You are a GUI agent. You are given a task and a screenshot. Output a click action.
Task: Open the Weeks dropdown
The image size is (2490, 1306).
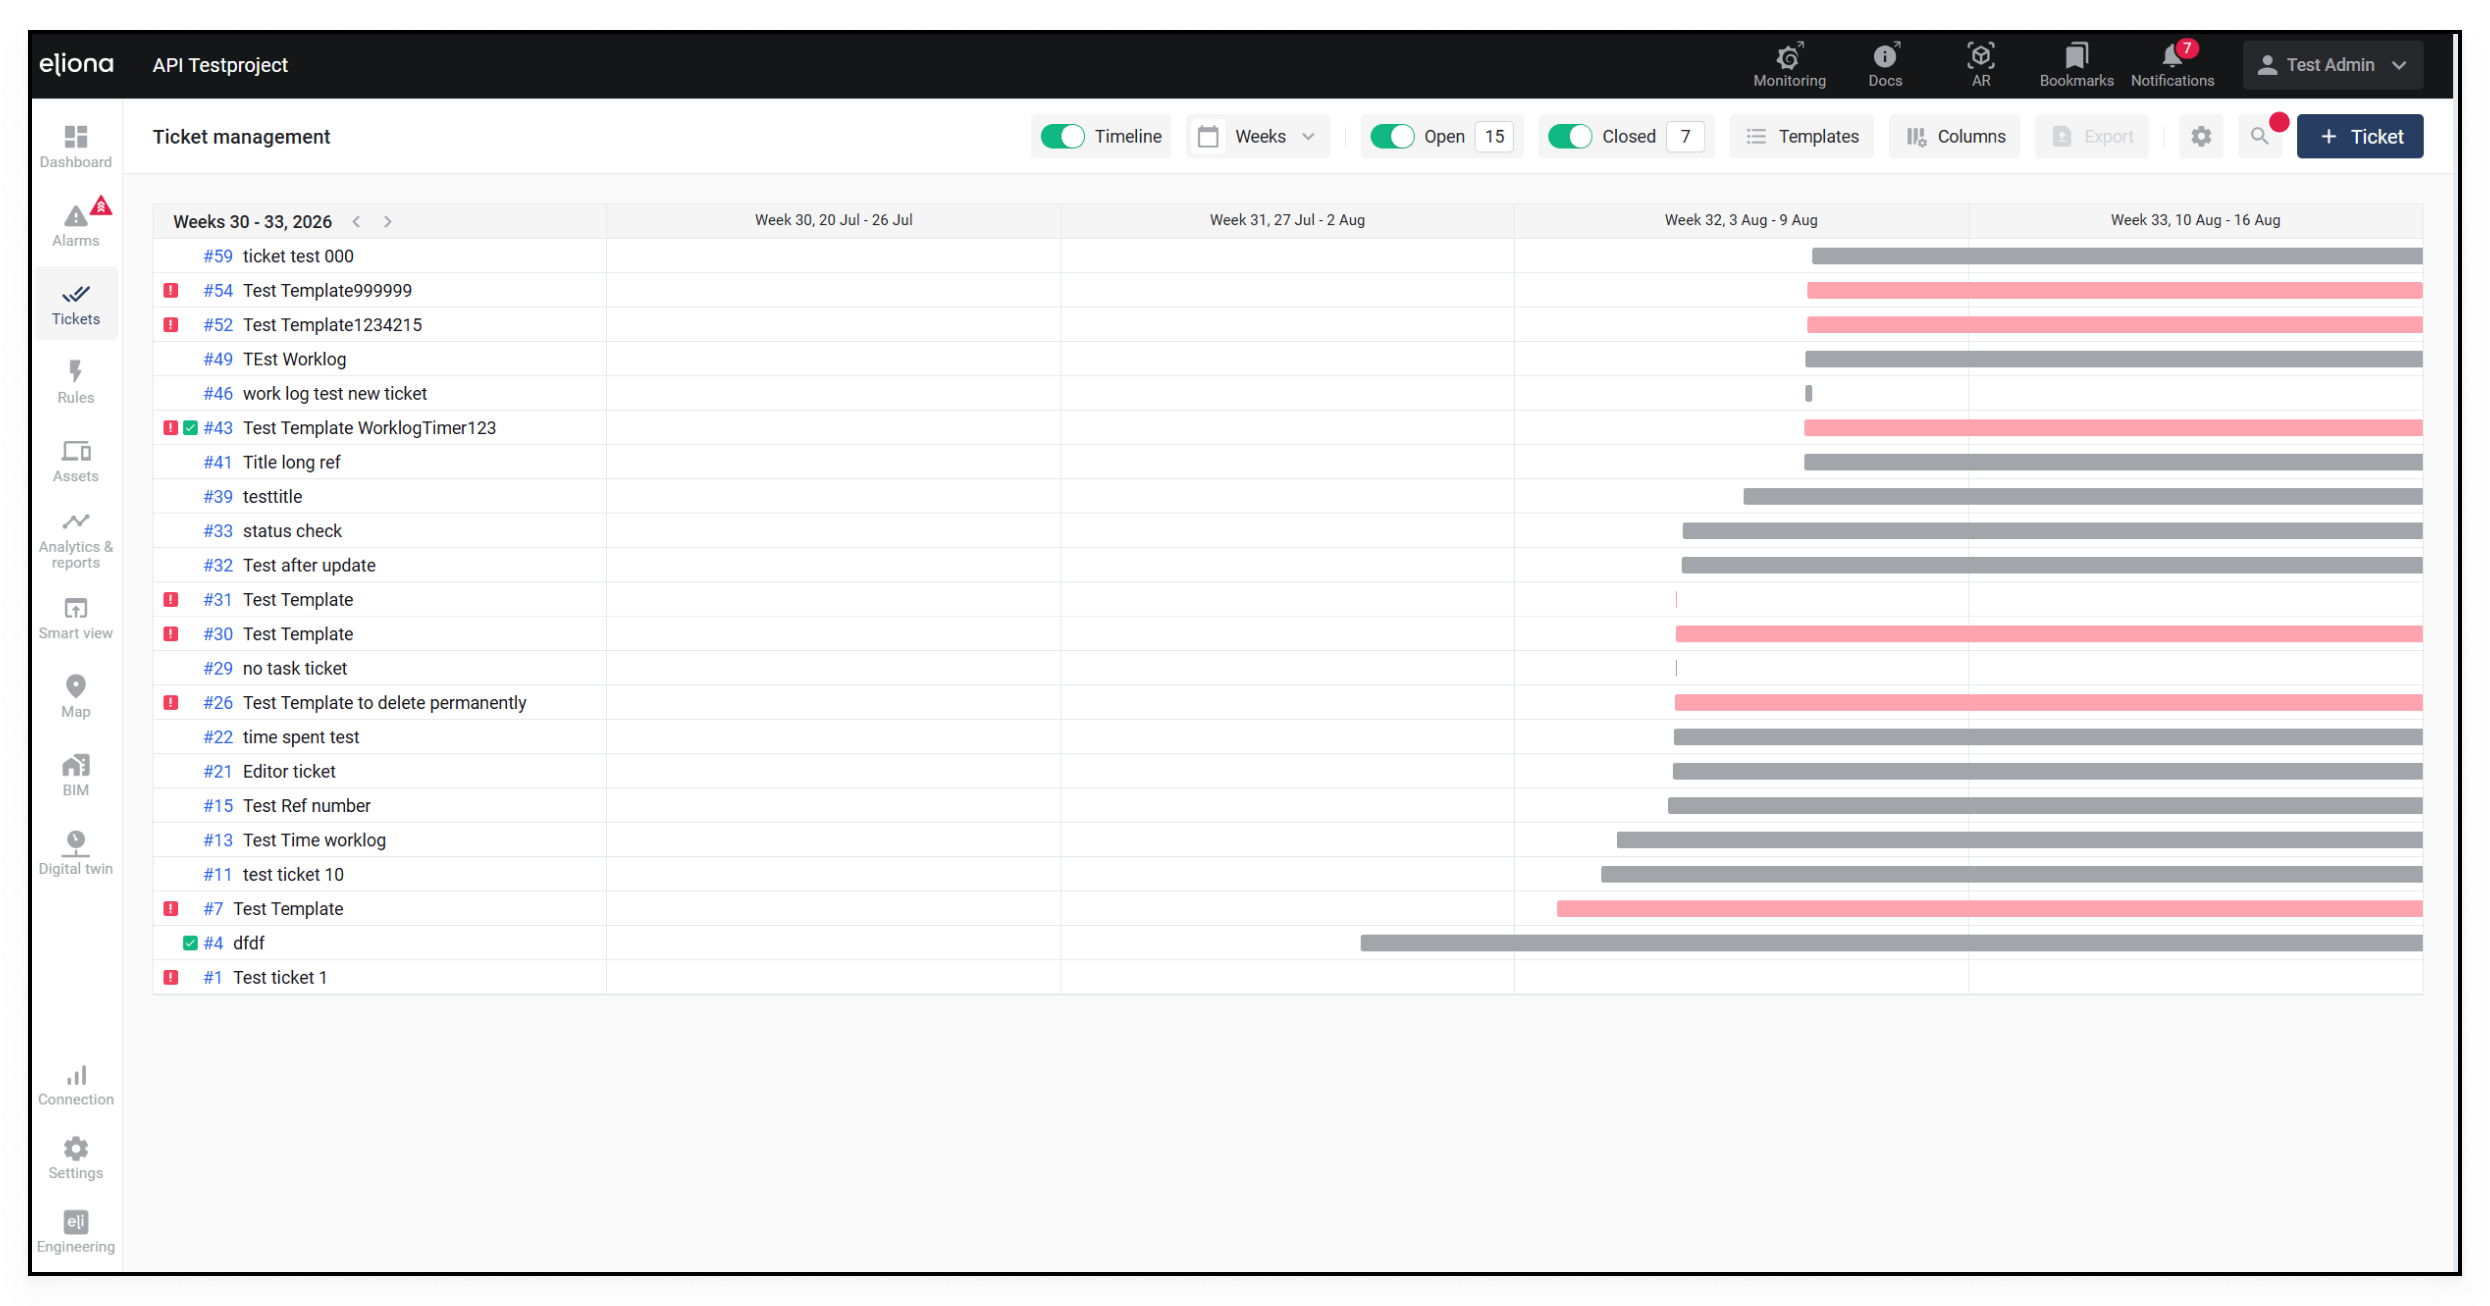tap(1258, 137)
